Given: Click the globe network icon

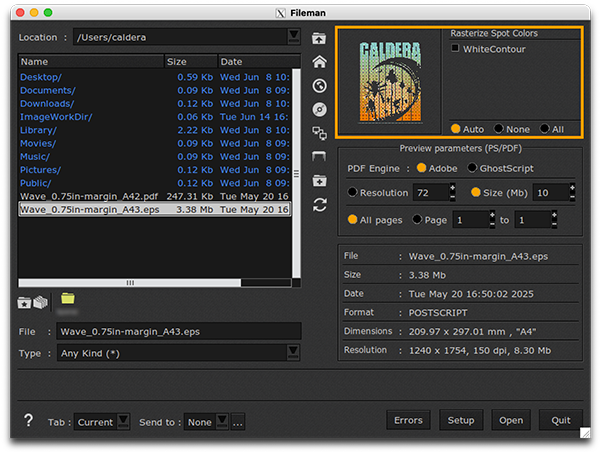Looking at the screenshot, I should (x=319, y=86).
